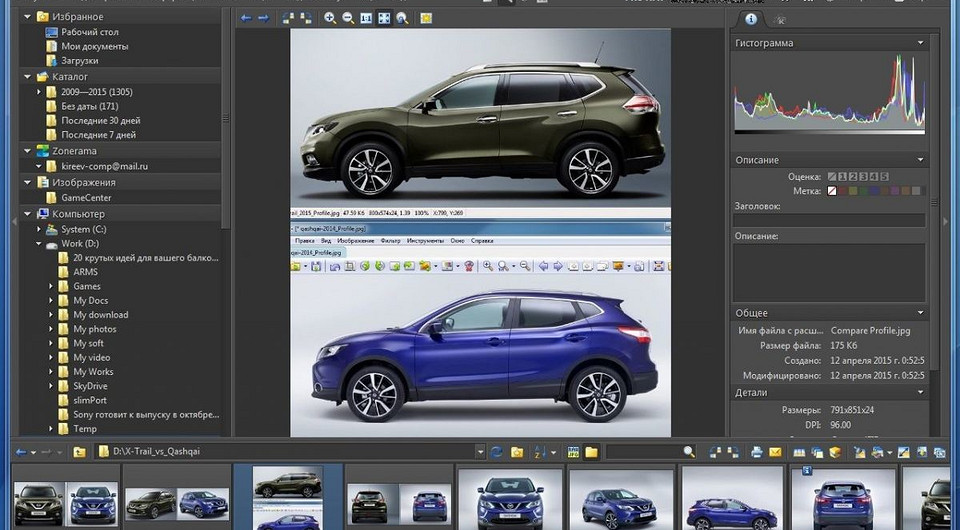Open Загрузки folder
The image size is (960, 530).
tap(80, 61)
